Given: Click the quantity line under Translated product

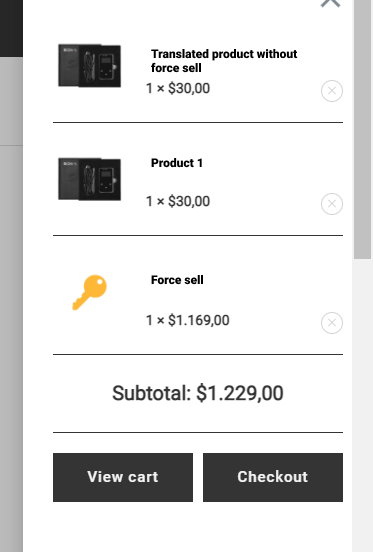Looking at the screenshot, I should [178, 88].
